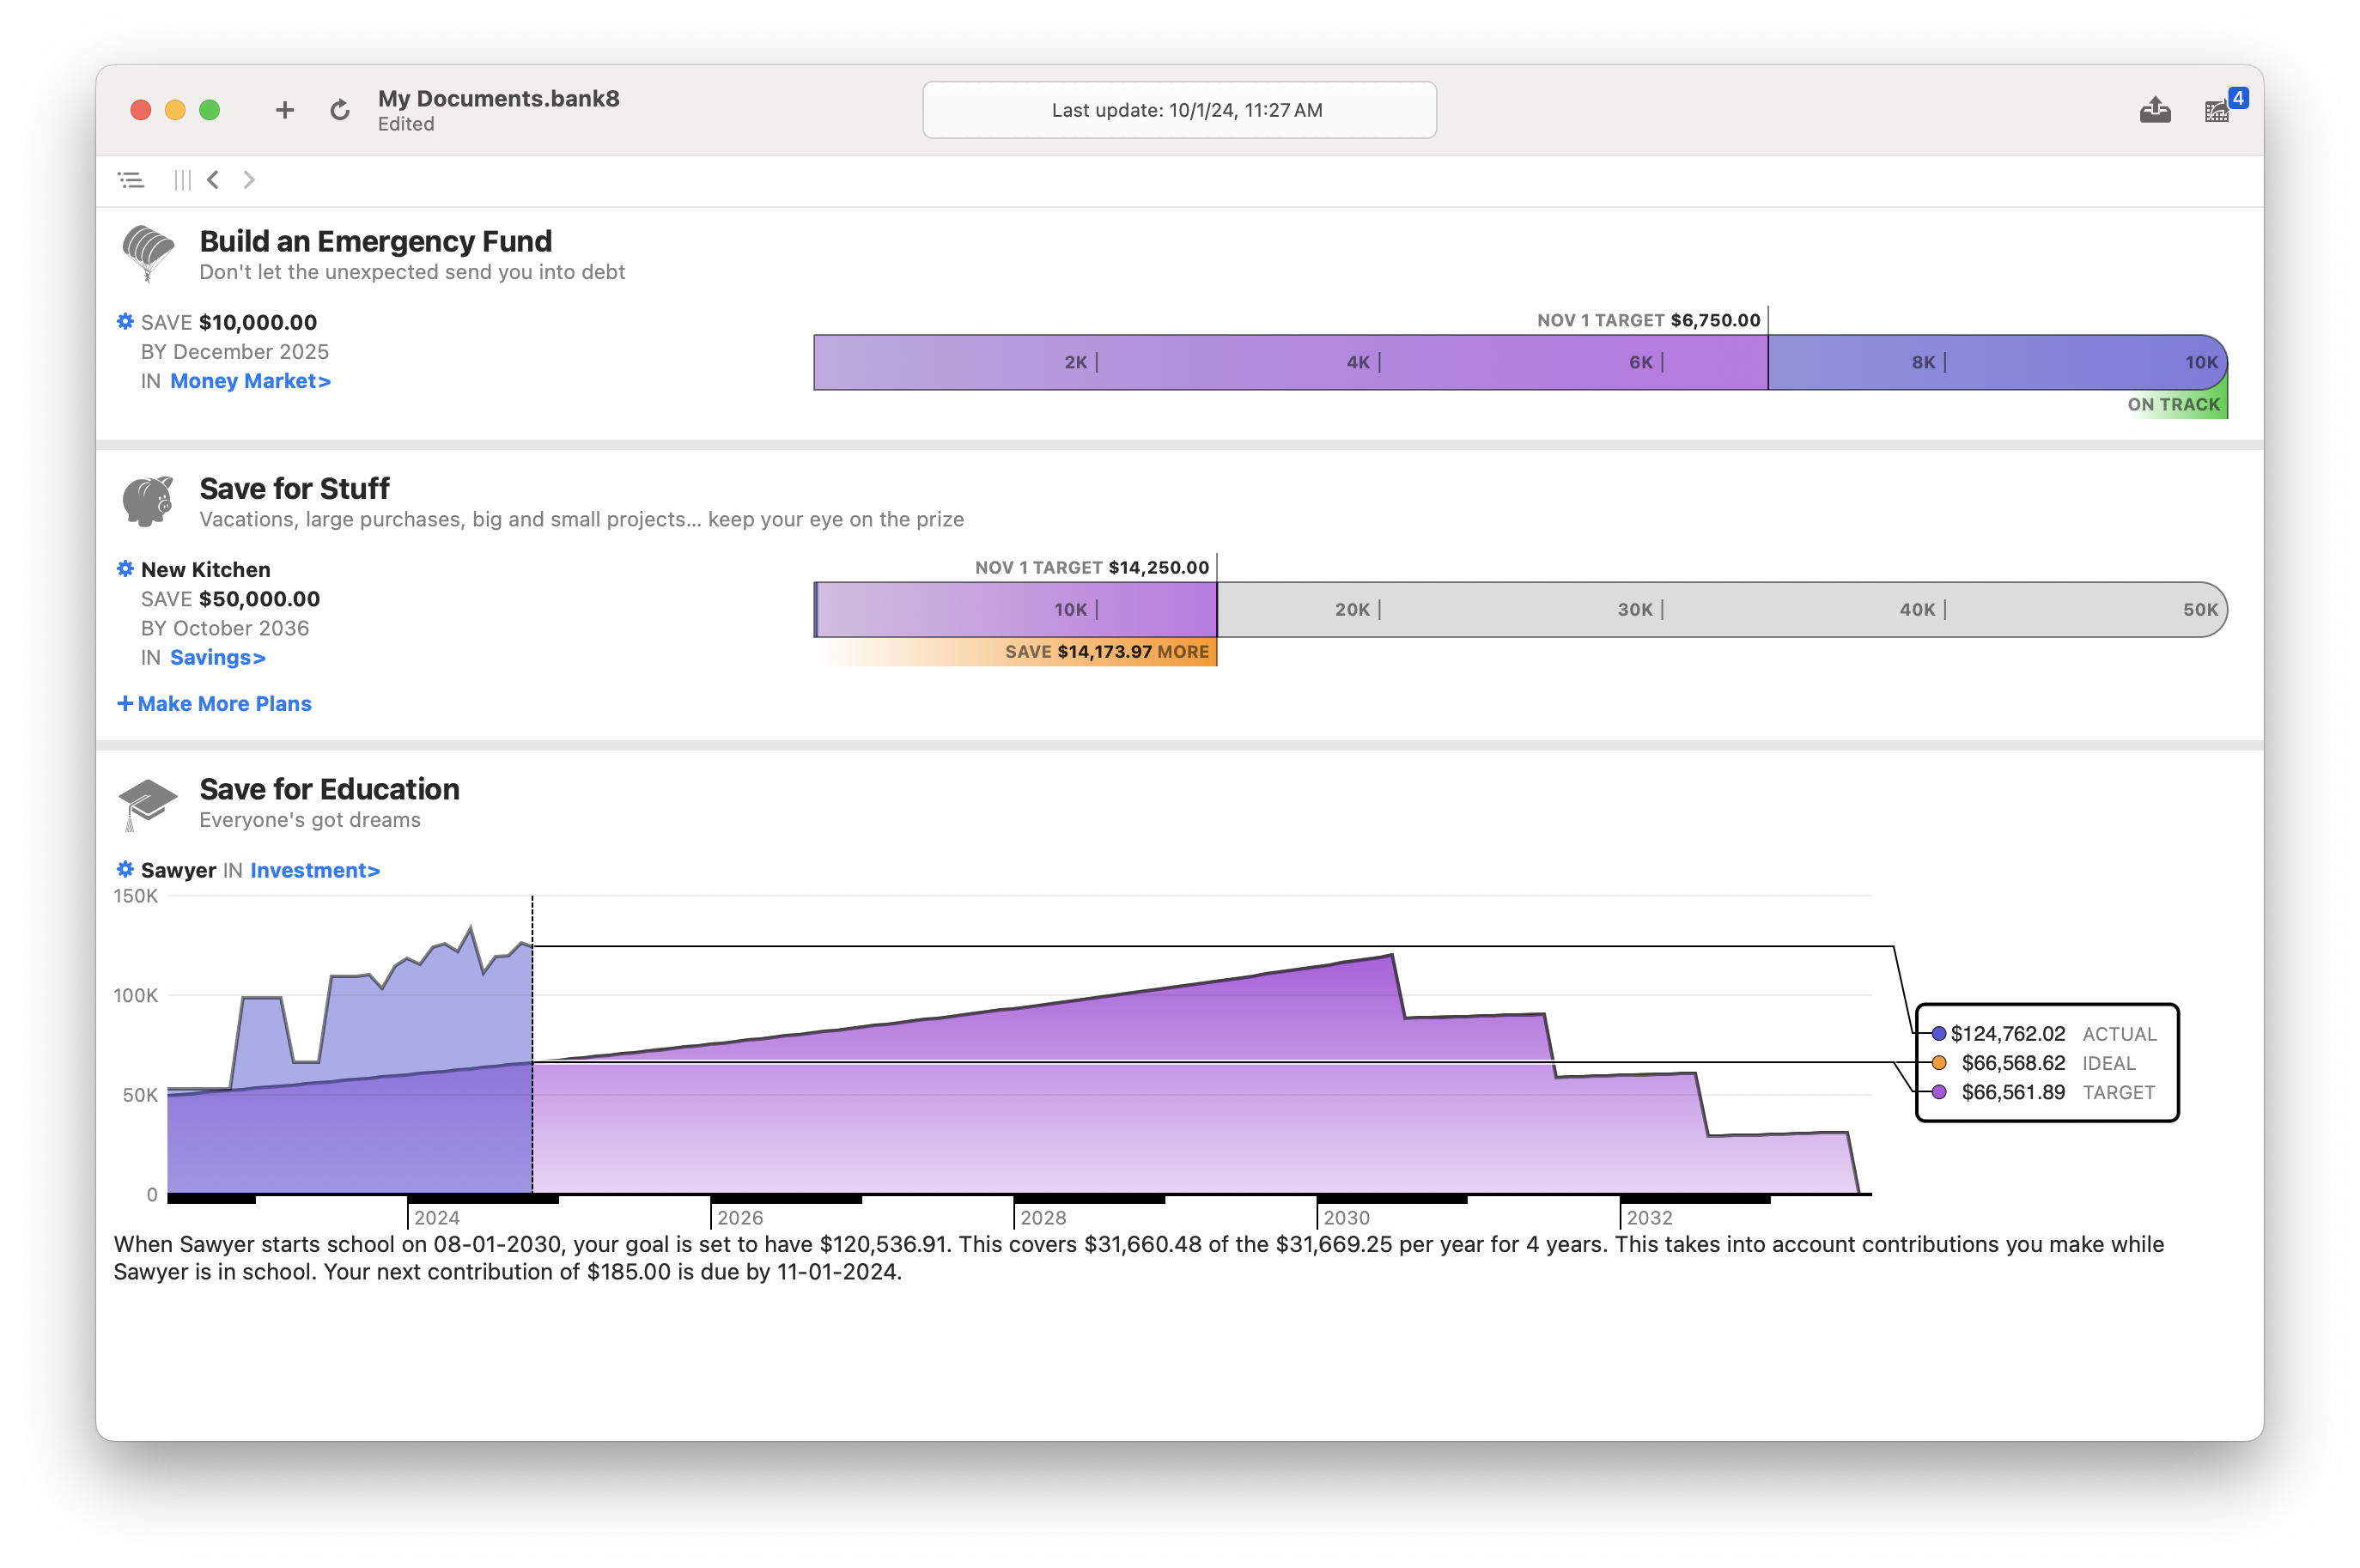Click Make More Plans
The height and width of the screenshot is (1568, 2360).
pos(215,704)
